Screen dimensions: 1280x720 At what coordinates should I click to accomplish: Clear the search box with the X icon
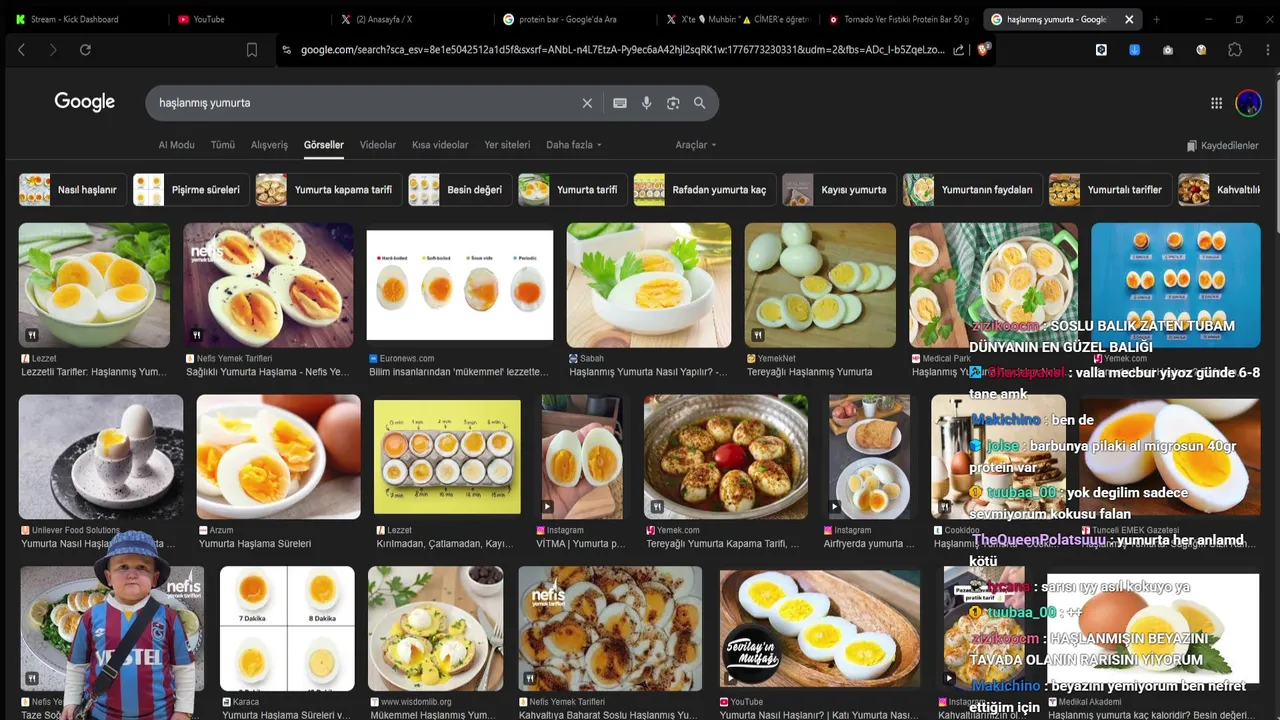[x=587, y=103]
